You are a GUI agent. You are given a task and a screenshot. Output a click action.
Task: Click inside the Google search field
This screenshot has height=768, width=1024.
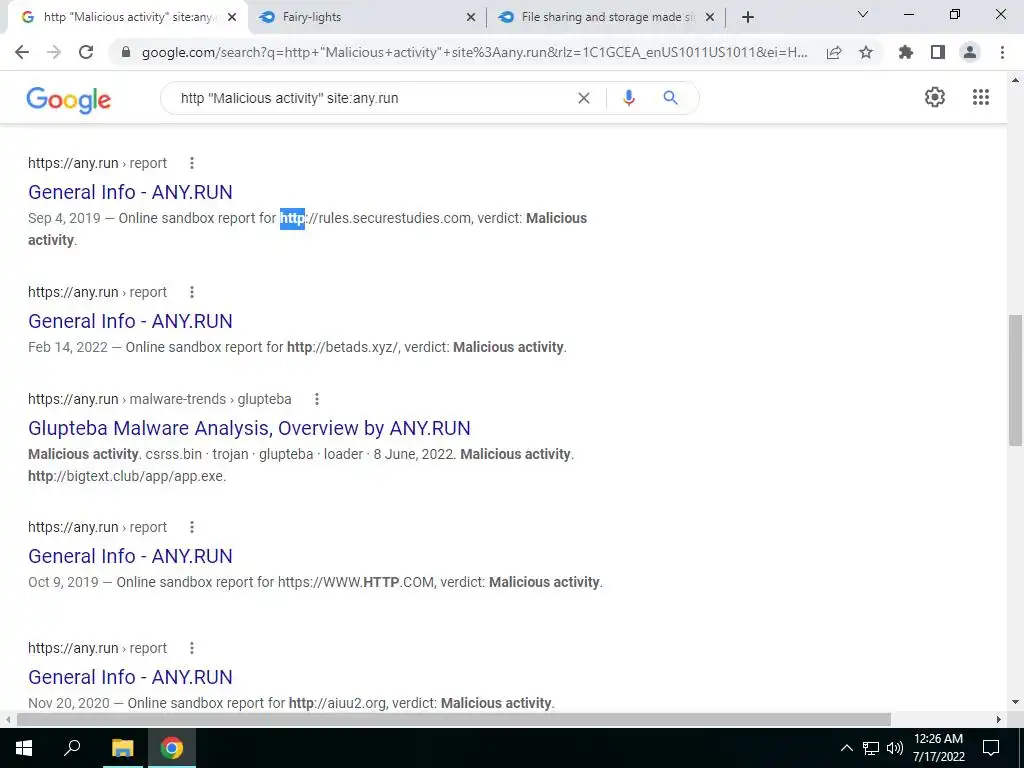(372, 98)
